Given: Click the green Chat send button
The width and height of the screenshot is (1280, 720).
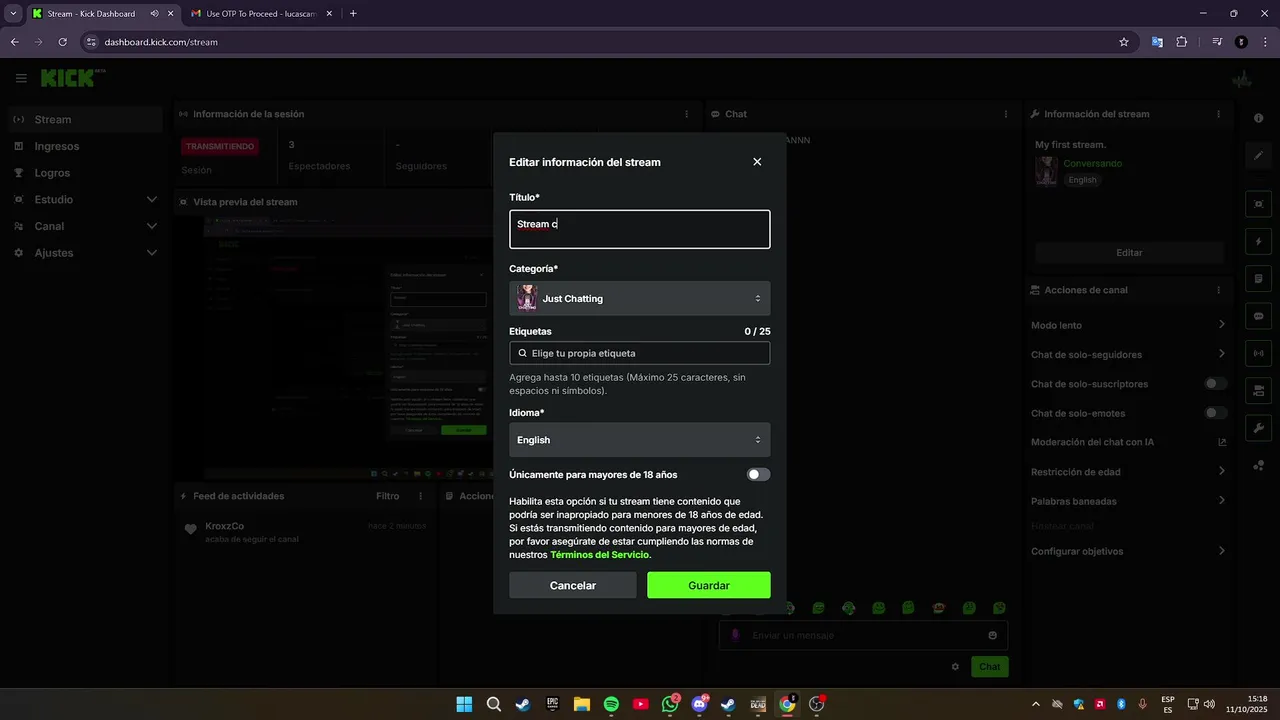Looking at the screenshot, I should click(989, 667).
